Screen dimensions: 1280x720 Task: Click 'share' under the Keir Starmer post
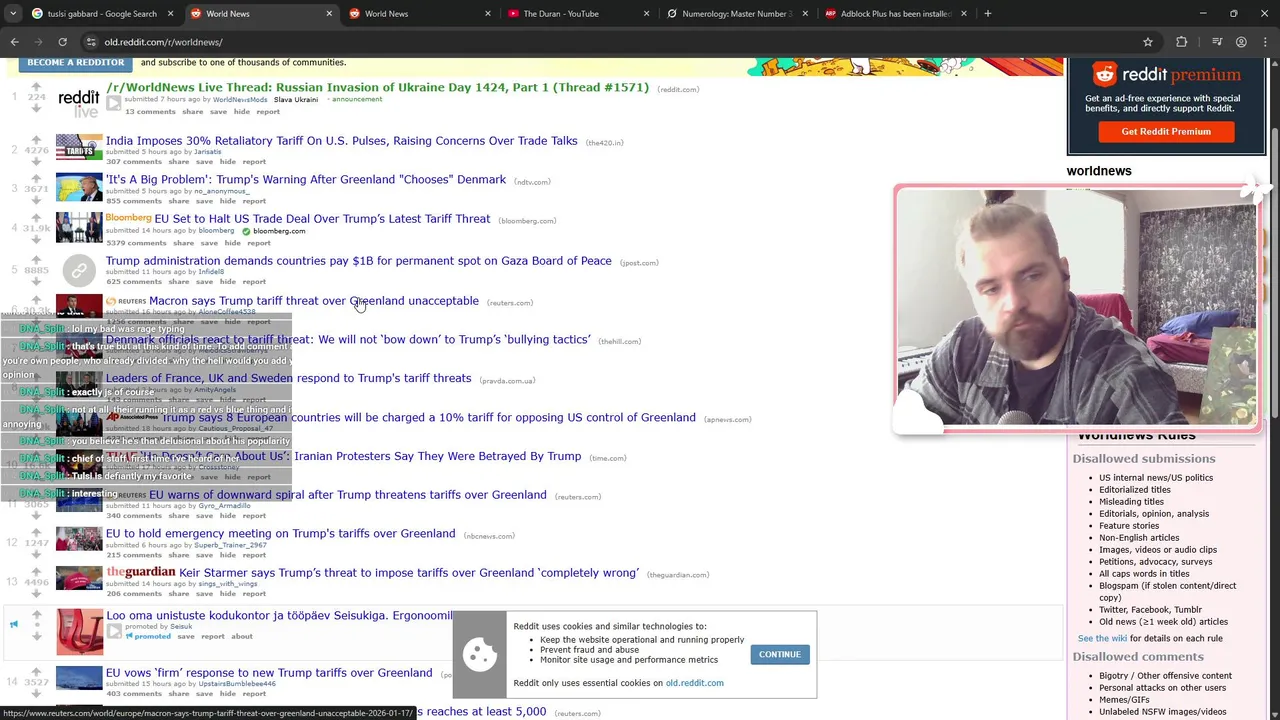pos(178,594)
